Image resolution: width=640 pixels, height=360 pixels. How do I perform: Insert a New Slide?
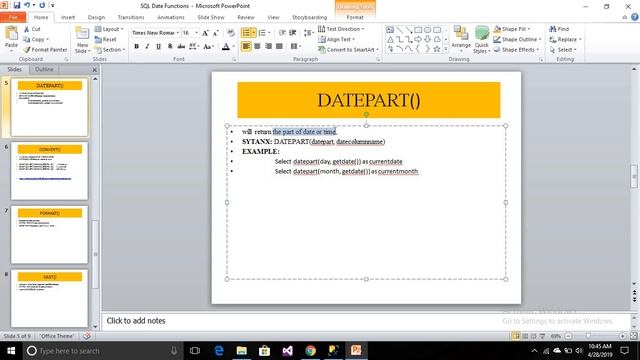pos(82,40)
